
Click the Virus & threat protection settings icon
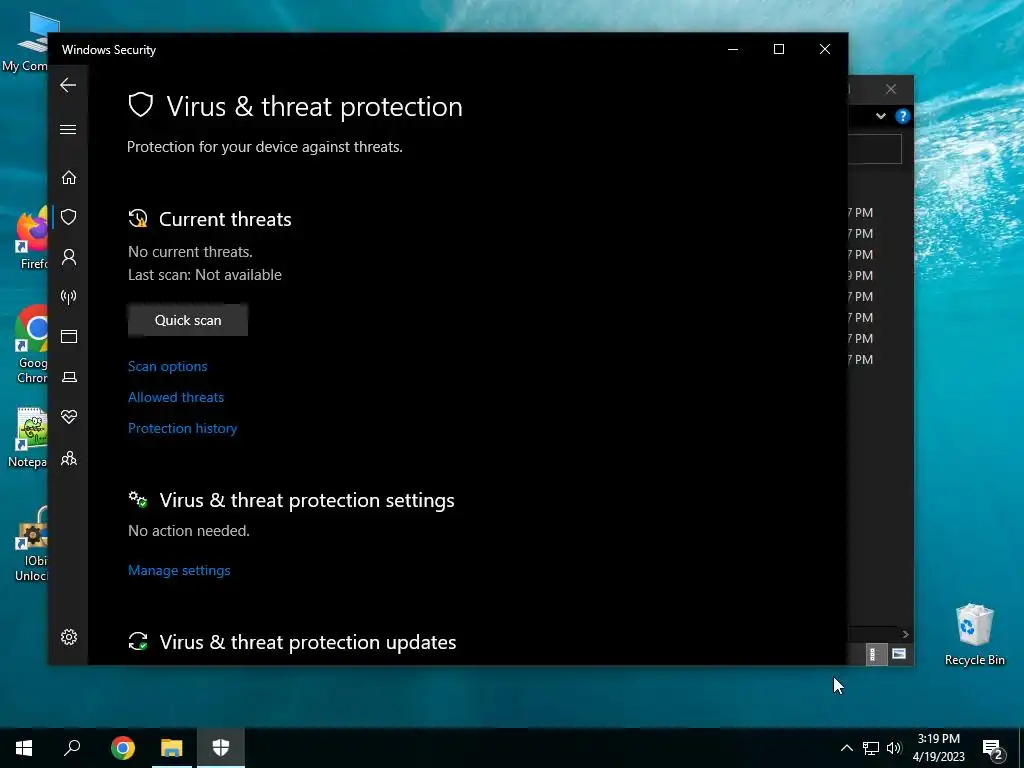(x=138, y=500)
